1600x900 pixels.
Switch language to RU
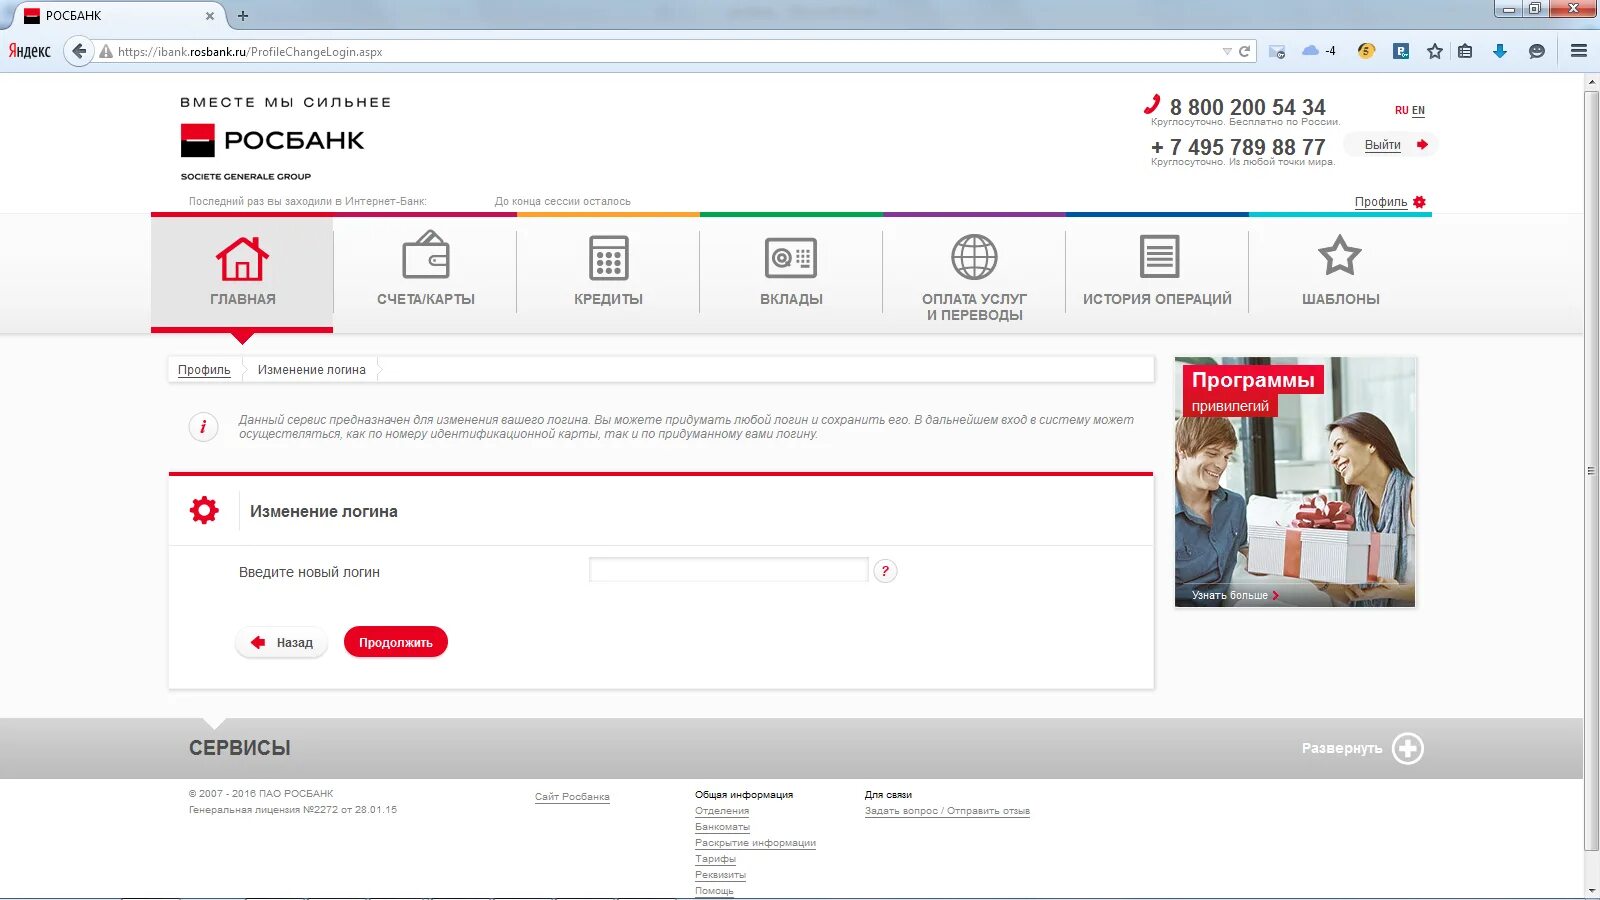coord(1401,110)
